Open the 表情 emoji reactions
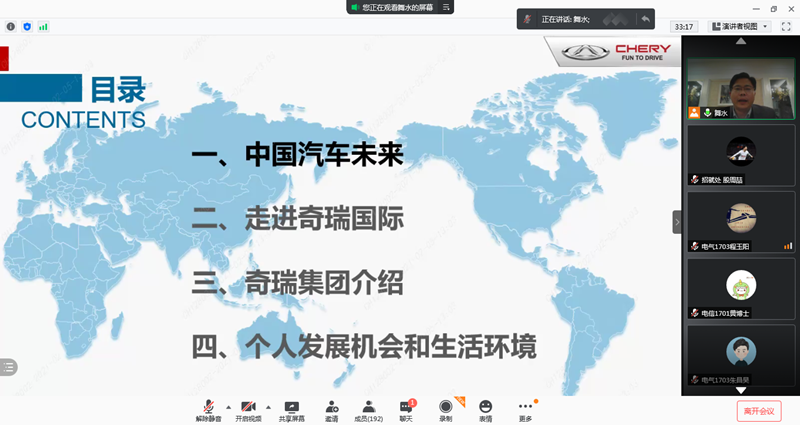The width and height of the screenshot is (800, 425). [485, 410]
